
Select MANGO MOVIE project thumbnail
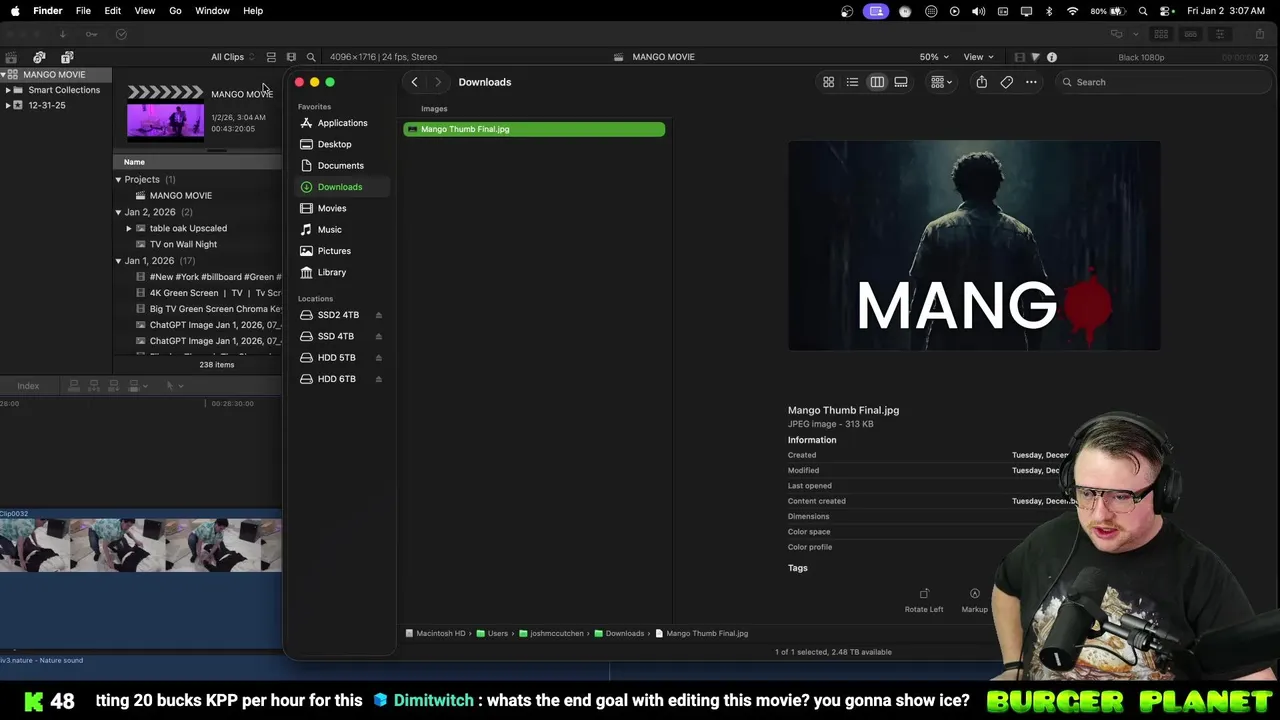165,112
